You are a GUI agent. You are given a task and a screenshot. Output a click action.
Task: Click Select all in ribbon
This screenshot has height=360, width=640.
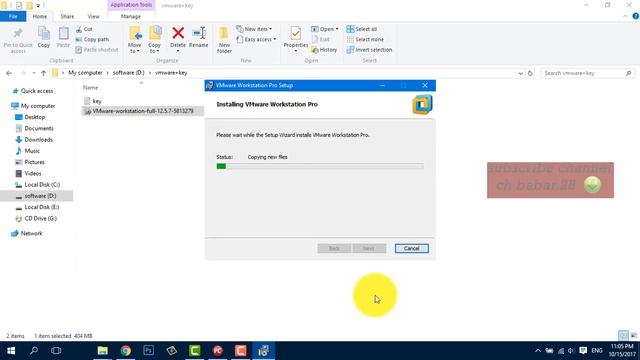coord(362,29)
